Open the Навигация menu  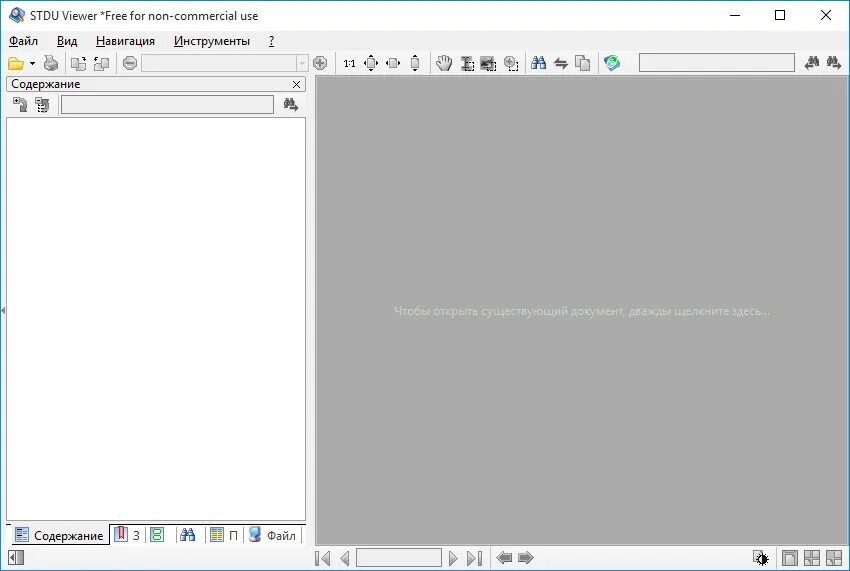125,41
